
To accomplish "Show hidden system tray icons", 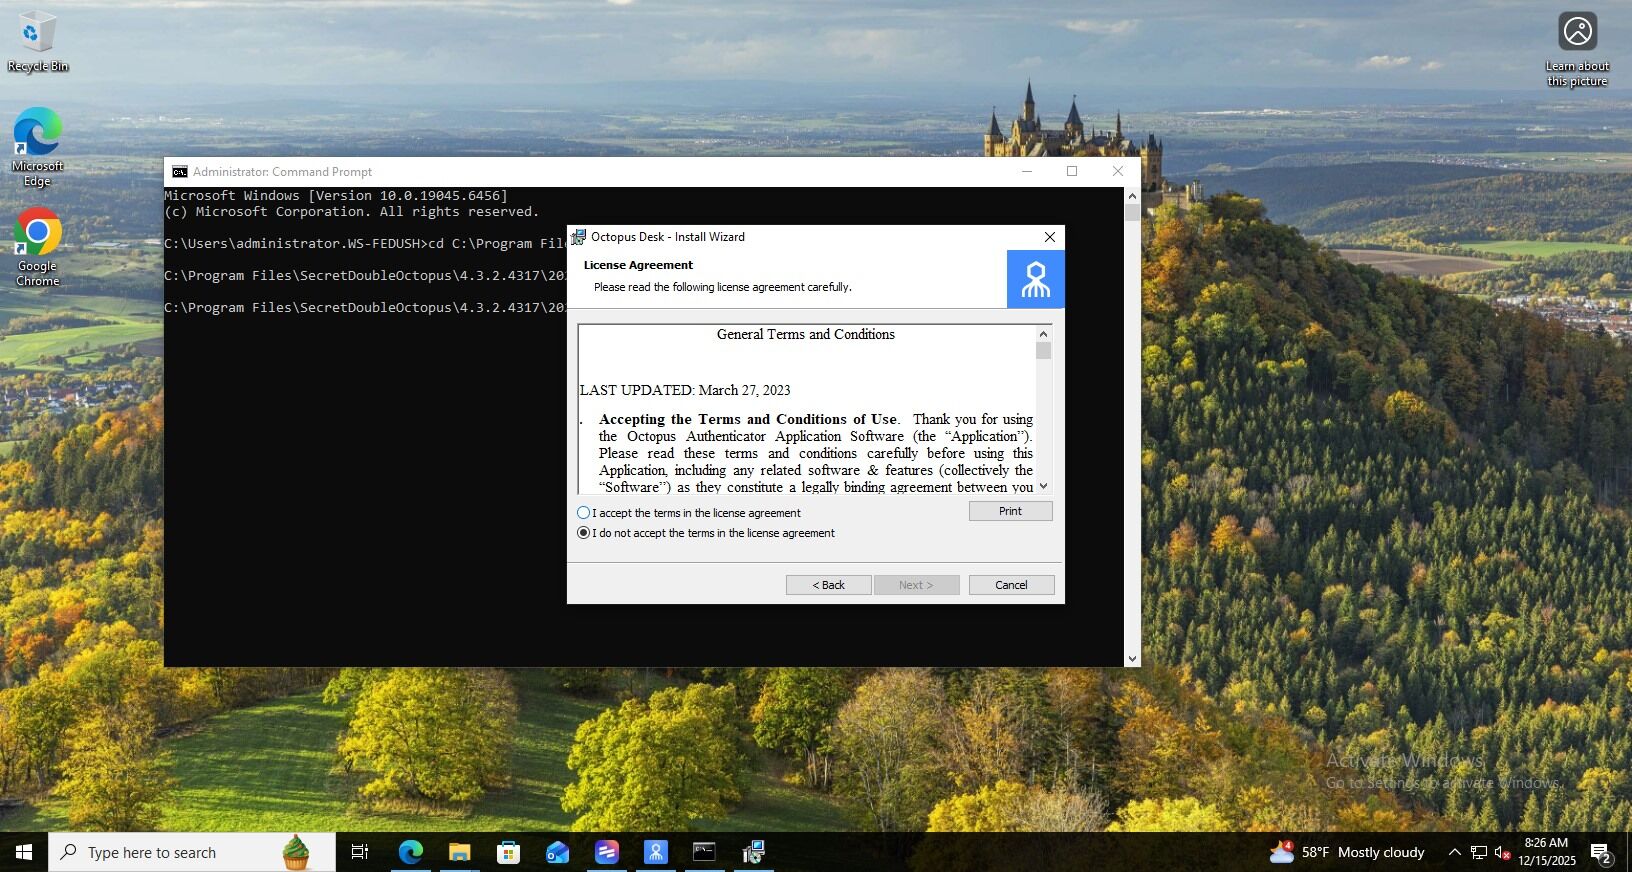I will tap(1454, 852).
